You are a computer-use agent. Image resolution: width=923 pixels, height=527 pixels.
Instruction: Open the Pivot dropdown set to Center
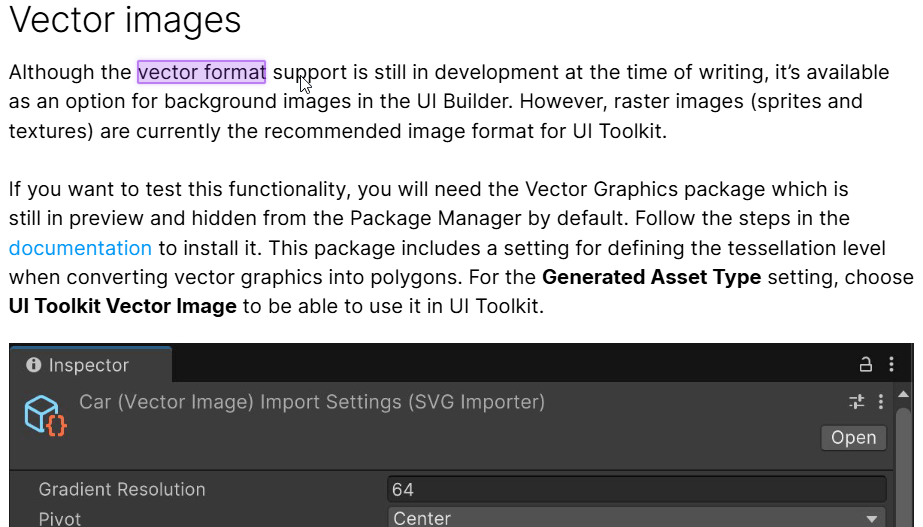point(636,518)
